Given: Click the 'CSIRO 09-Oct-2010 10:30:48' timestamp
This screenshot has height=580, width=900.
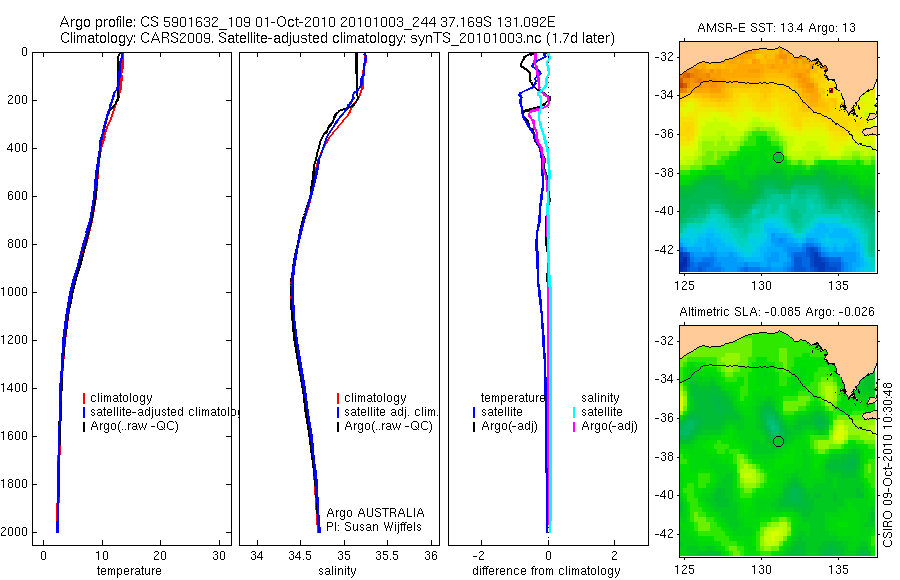Looking at the screenshot, I should point(887,464).
